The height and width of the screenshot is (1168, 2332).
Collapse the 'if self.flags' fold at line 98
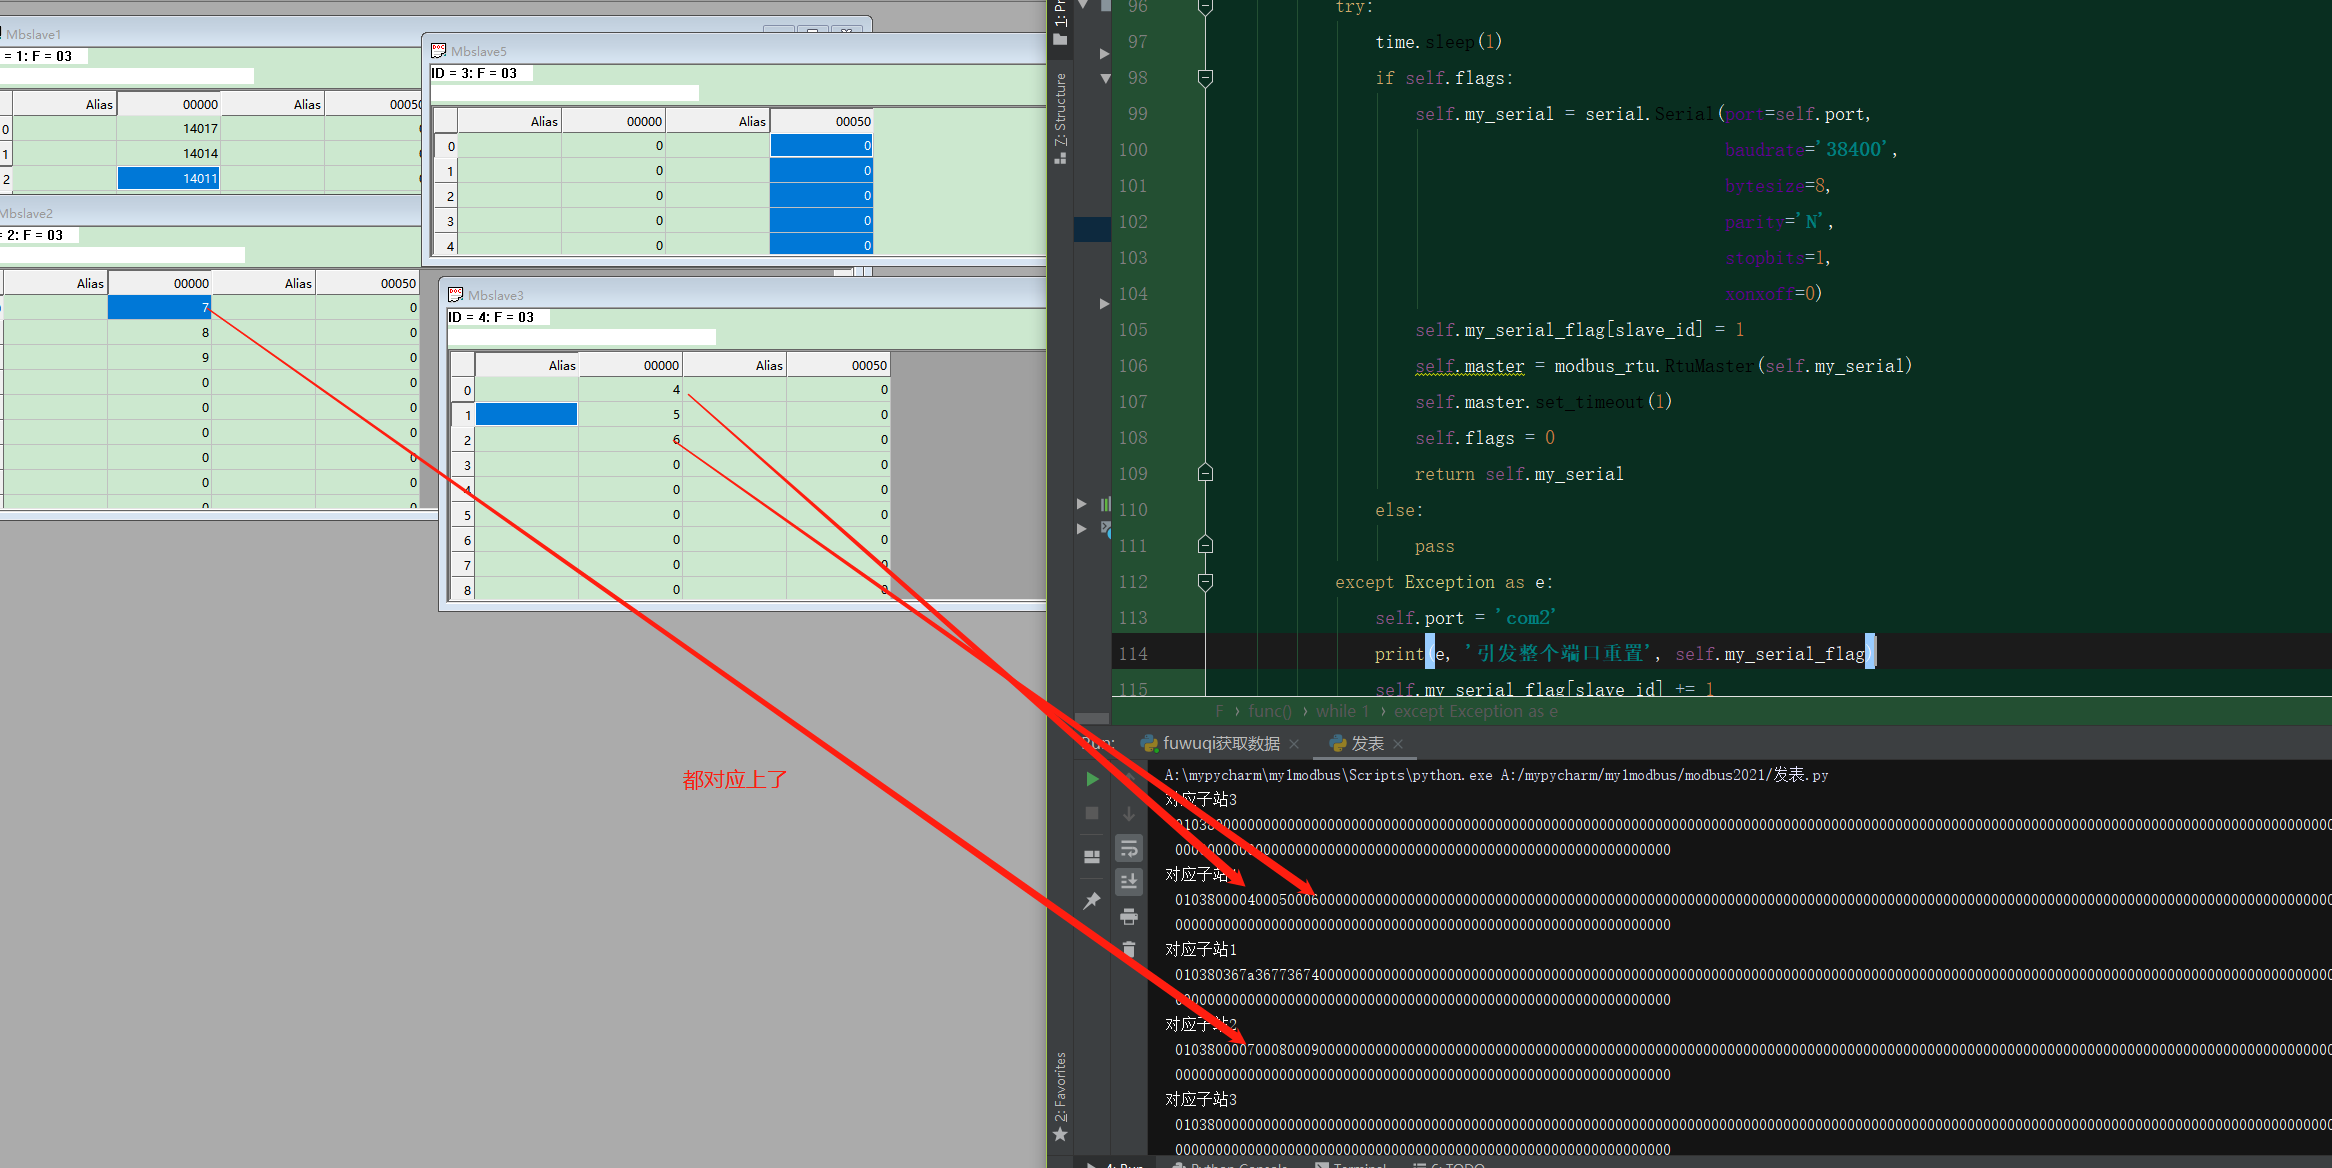(x=1205, y=78)
